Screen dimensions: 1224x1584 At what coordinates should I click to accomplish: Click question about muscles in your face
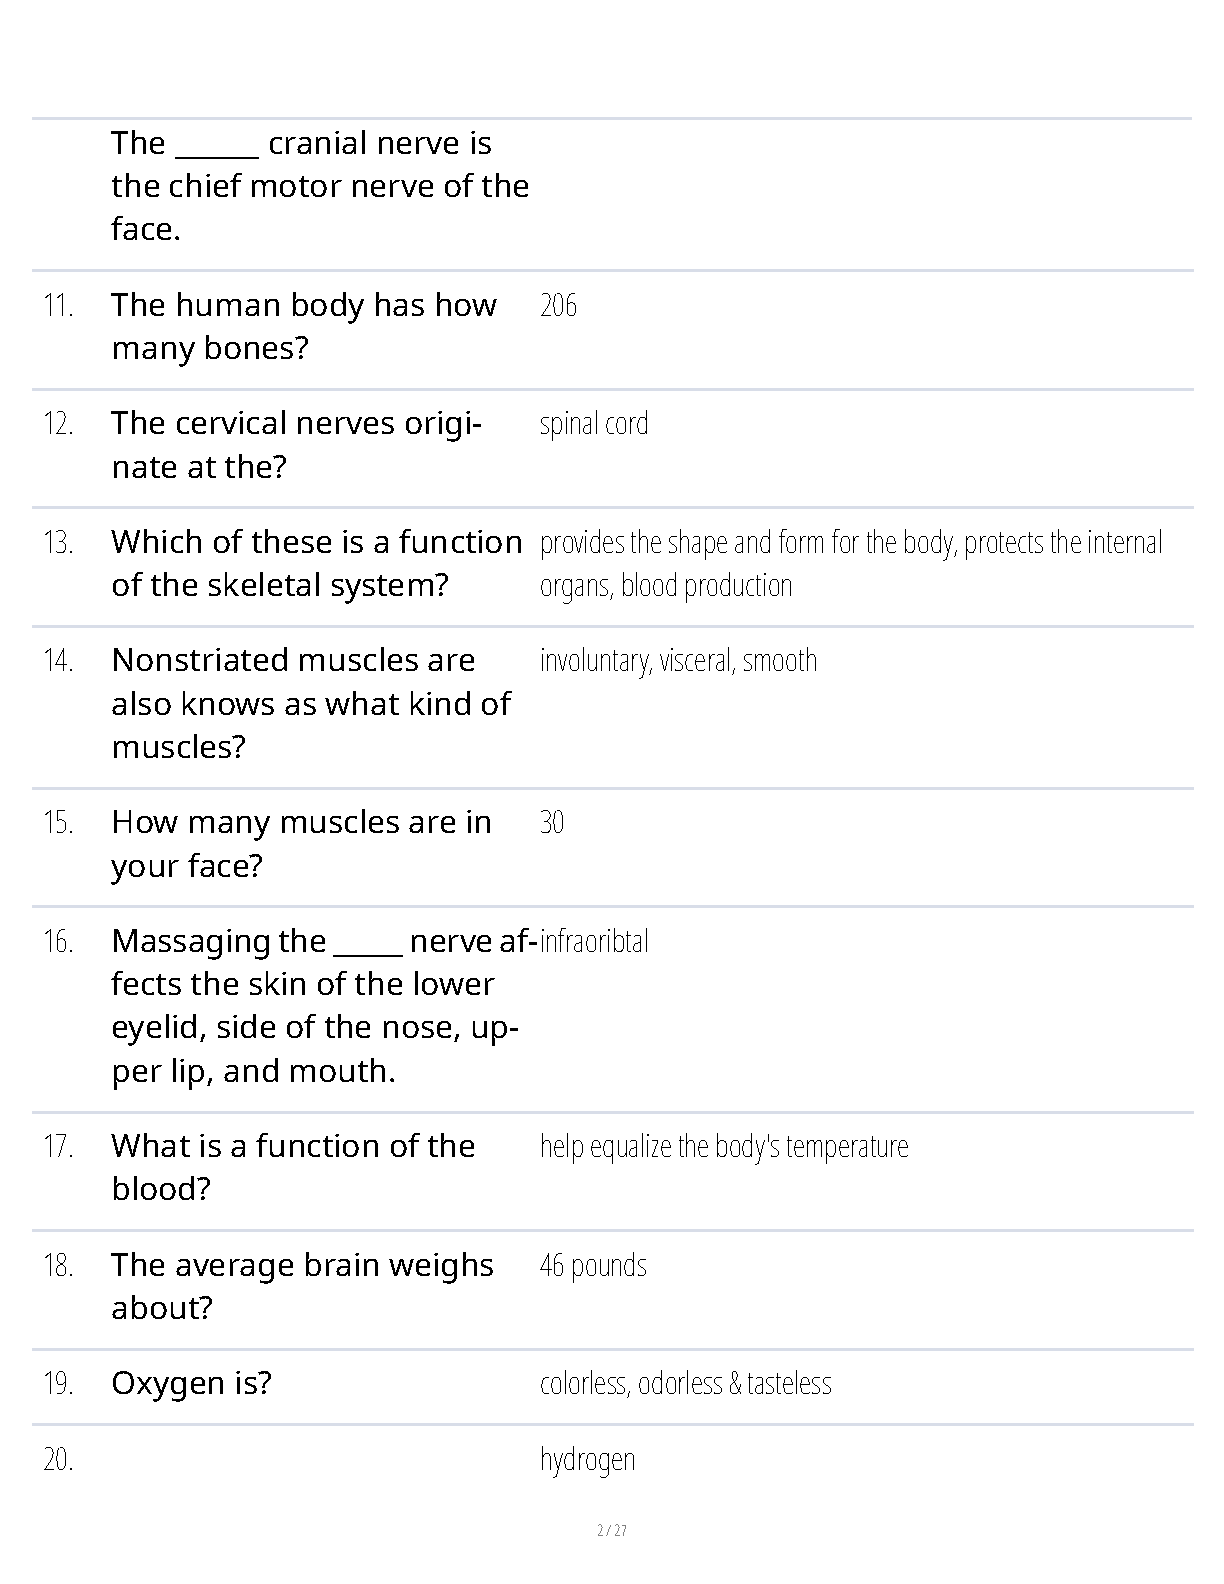click(x=302, y=843)
